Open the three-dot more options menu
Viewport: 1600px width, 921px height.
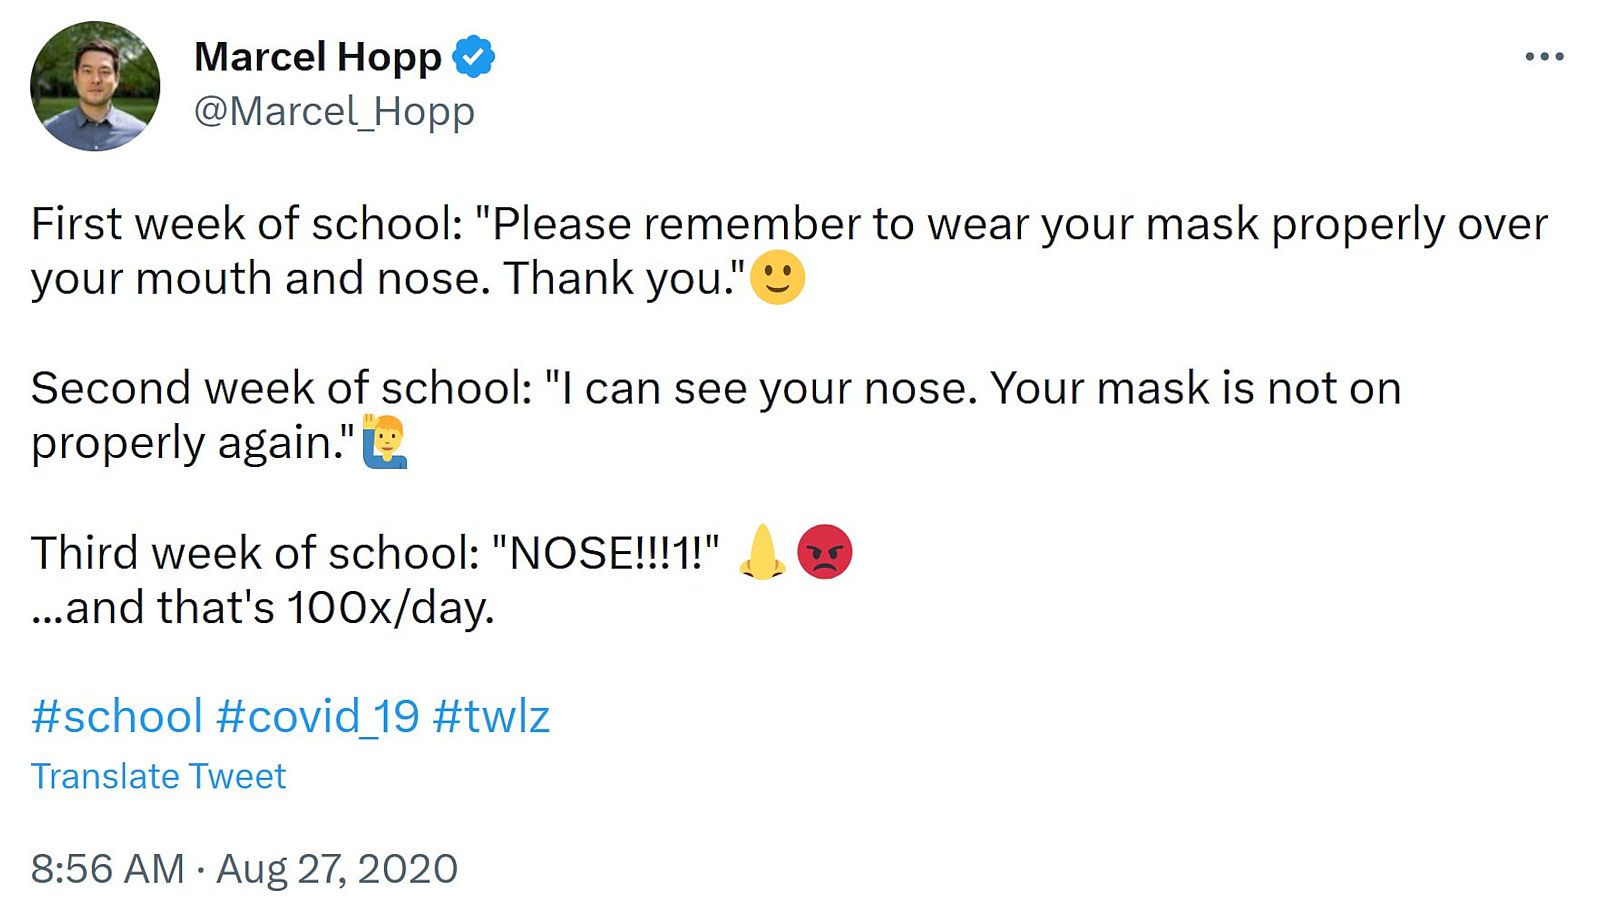1544,57
